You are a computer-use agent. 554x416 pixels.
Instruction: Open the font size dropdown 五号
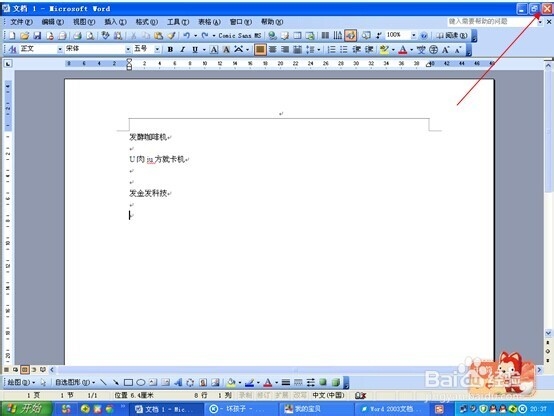click(157, 49)
